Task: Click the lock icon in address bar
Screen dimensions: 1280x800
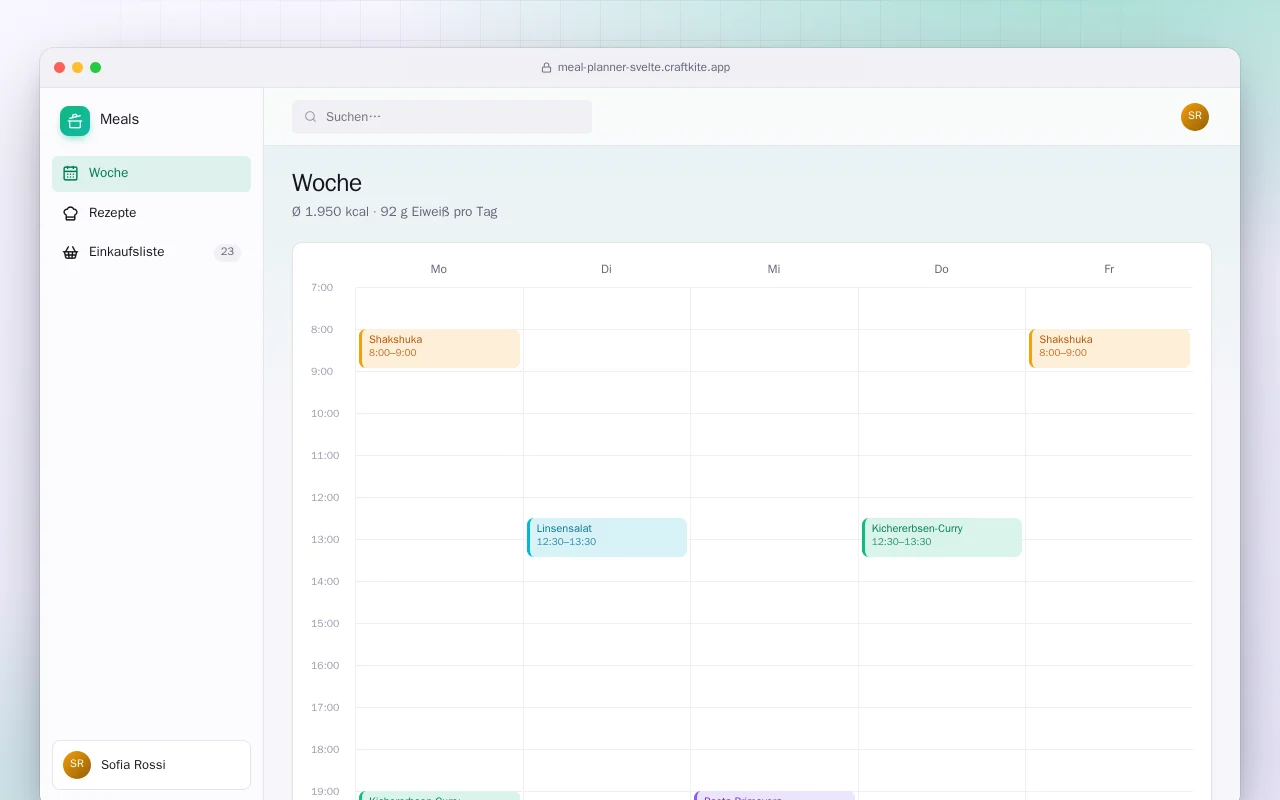Action: (546, 68)
